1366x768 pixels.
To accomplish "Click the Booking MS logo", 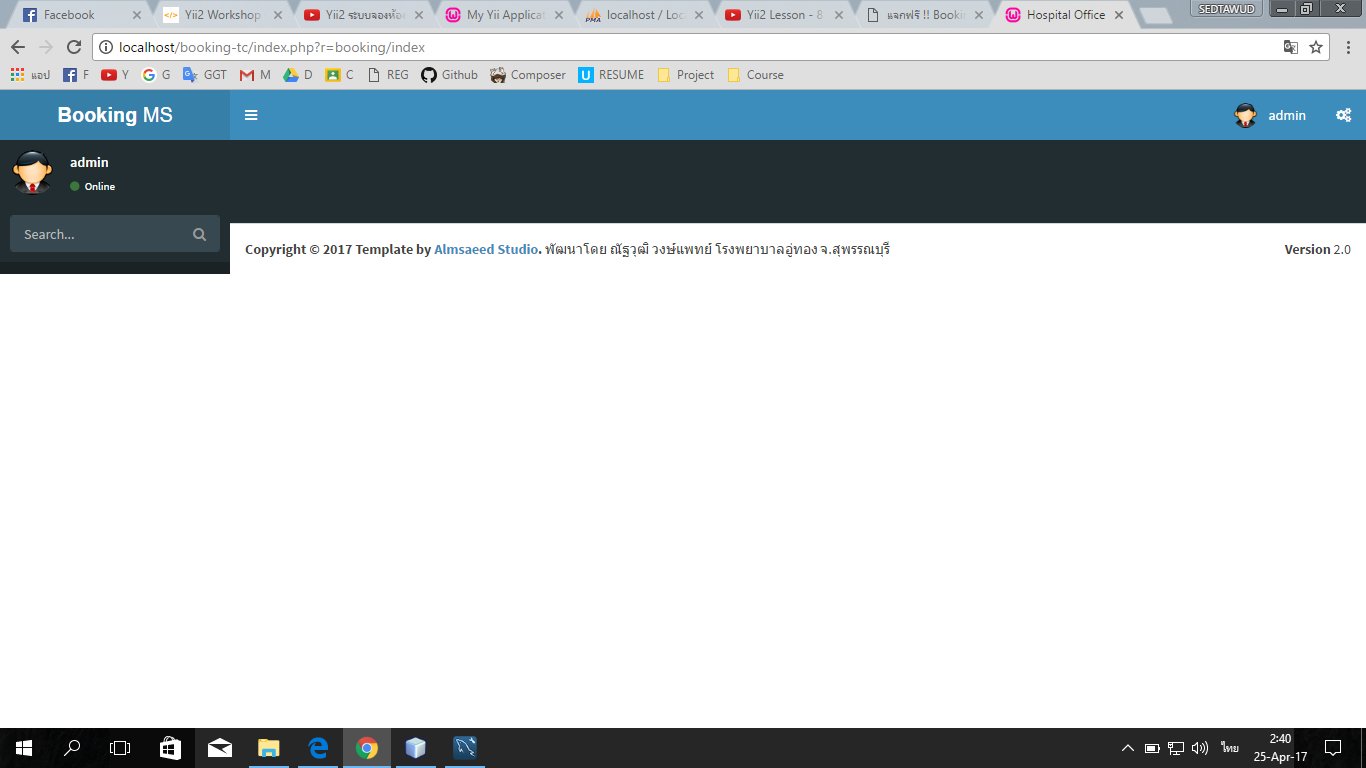I will tap(115, 115).
